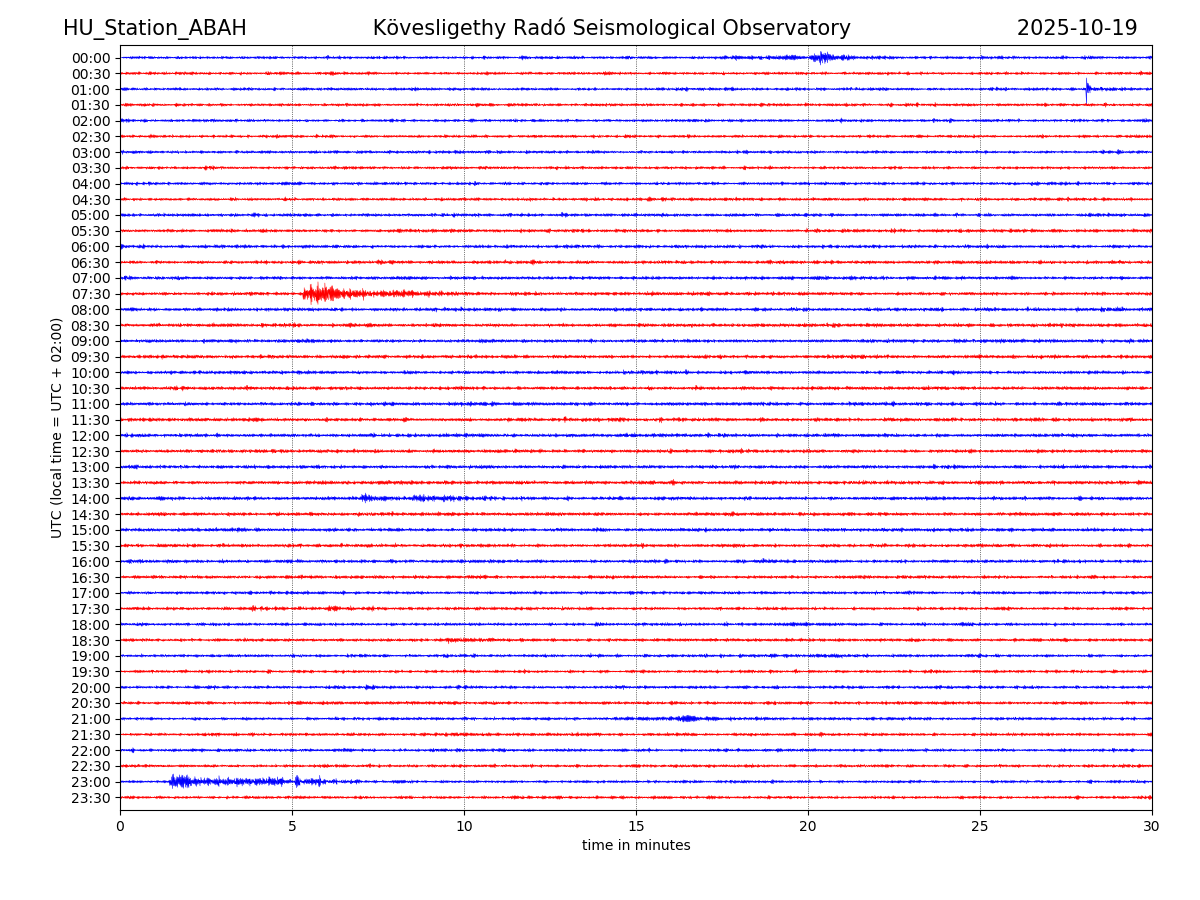The width and height of the screenshot is (1200, 900).
Task: Click the Kövesligethy Radó Seismological Observatory heading
Action: (611, 28)
